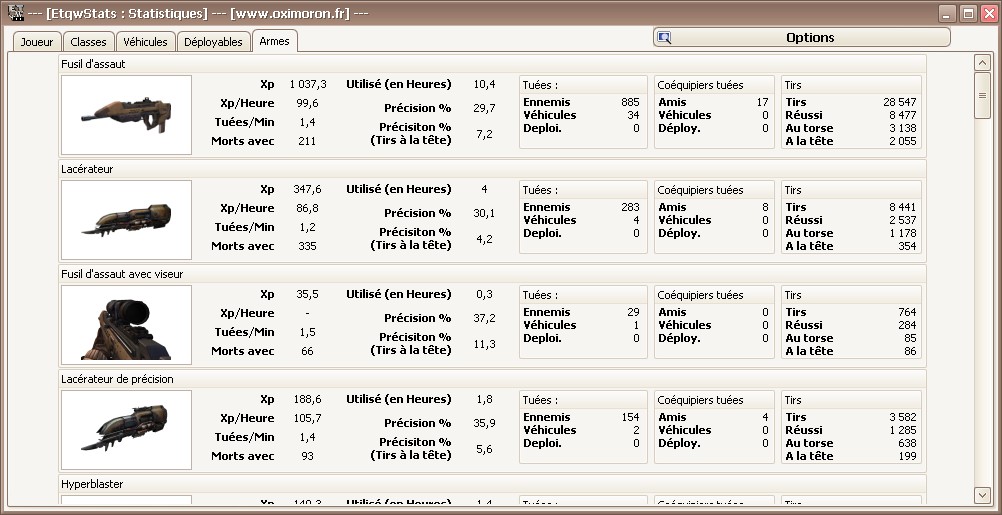Click the Fusil d'assaut avec viseur image
This screenshot has height=515, width=1002.
pos(126,325)
